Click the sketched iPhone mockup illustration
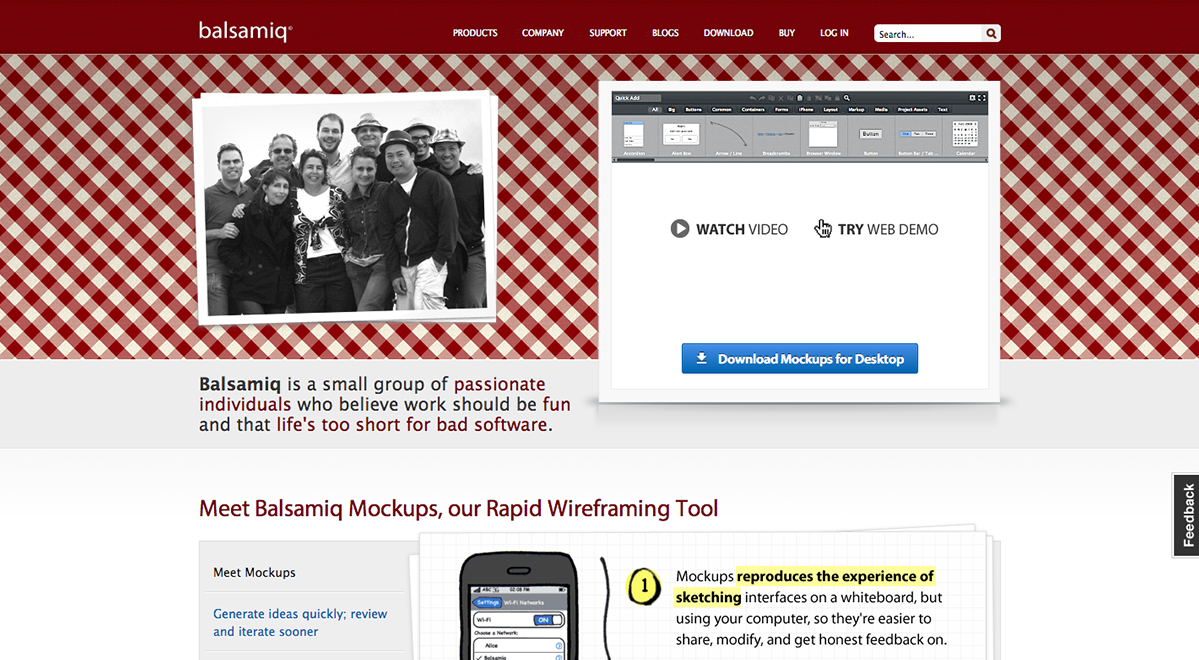The height and width of the screenshot is (660, 1199). [x=519, y=606]
